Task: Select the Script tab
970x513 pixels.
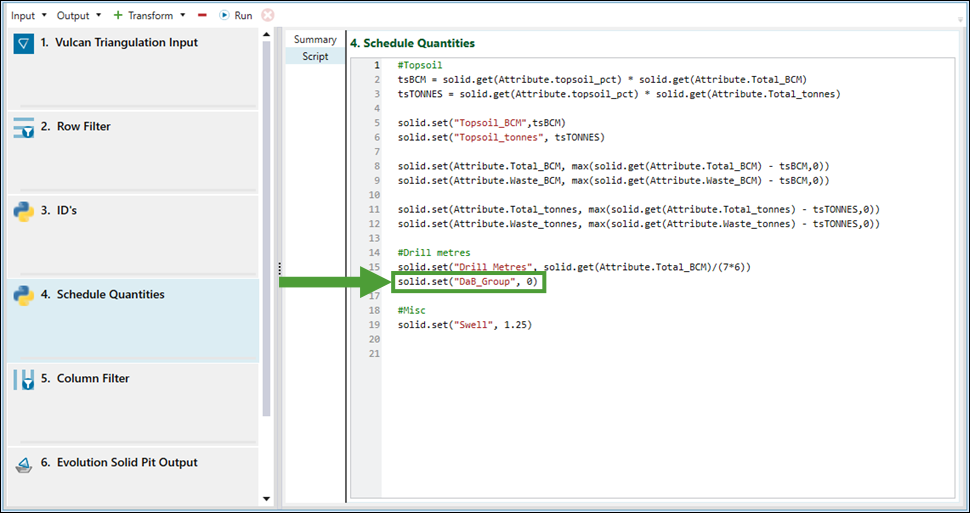Action: click(315, 57)
